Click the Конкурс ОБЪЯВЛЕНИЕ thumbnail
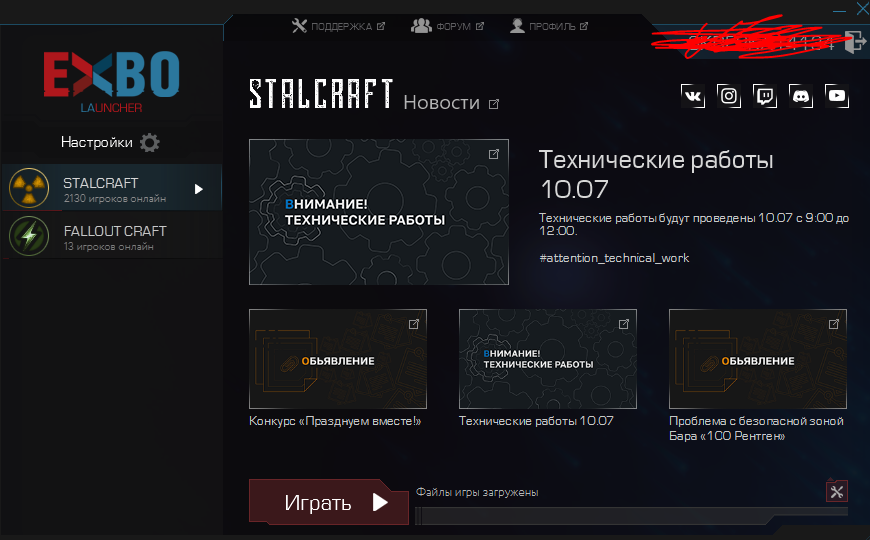Viewport: 870px width, 540px height. coord(338,359)
